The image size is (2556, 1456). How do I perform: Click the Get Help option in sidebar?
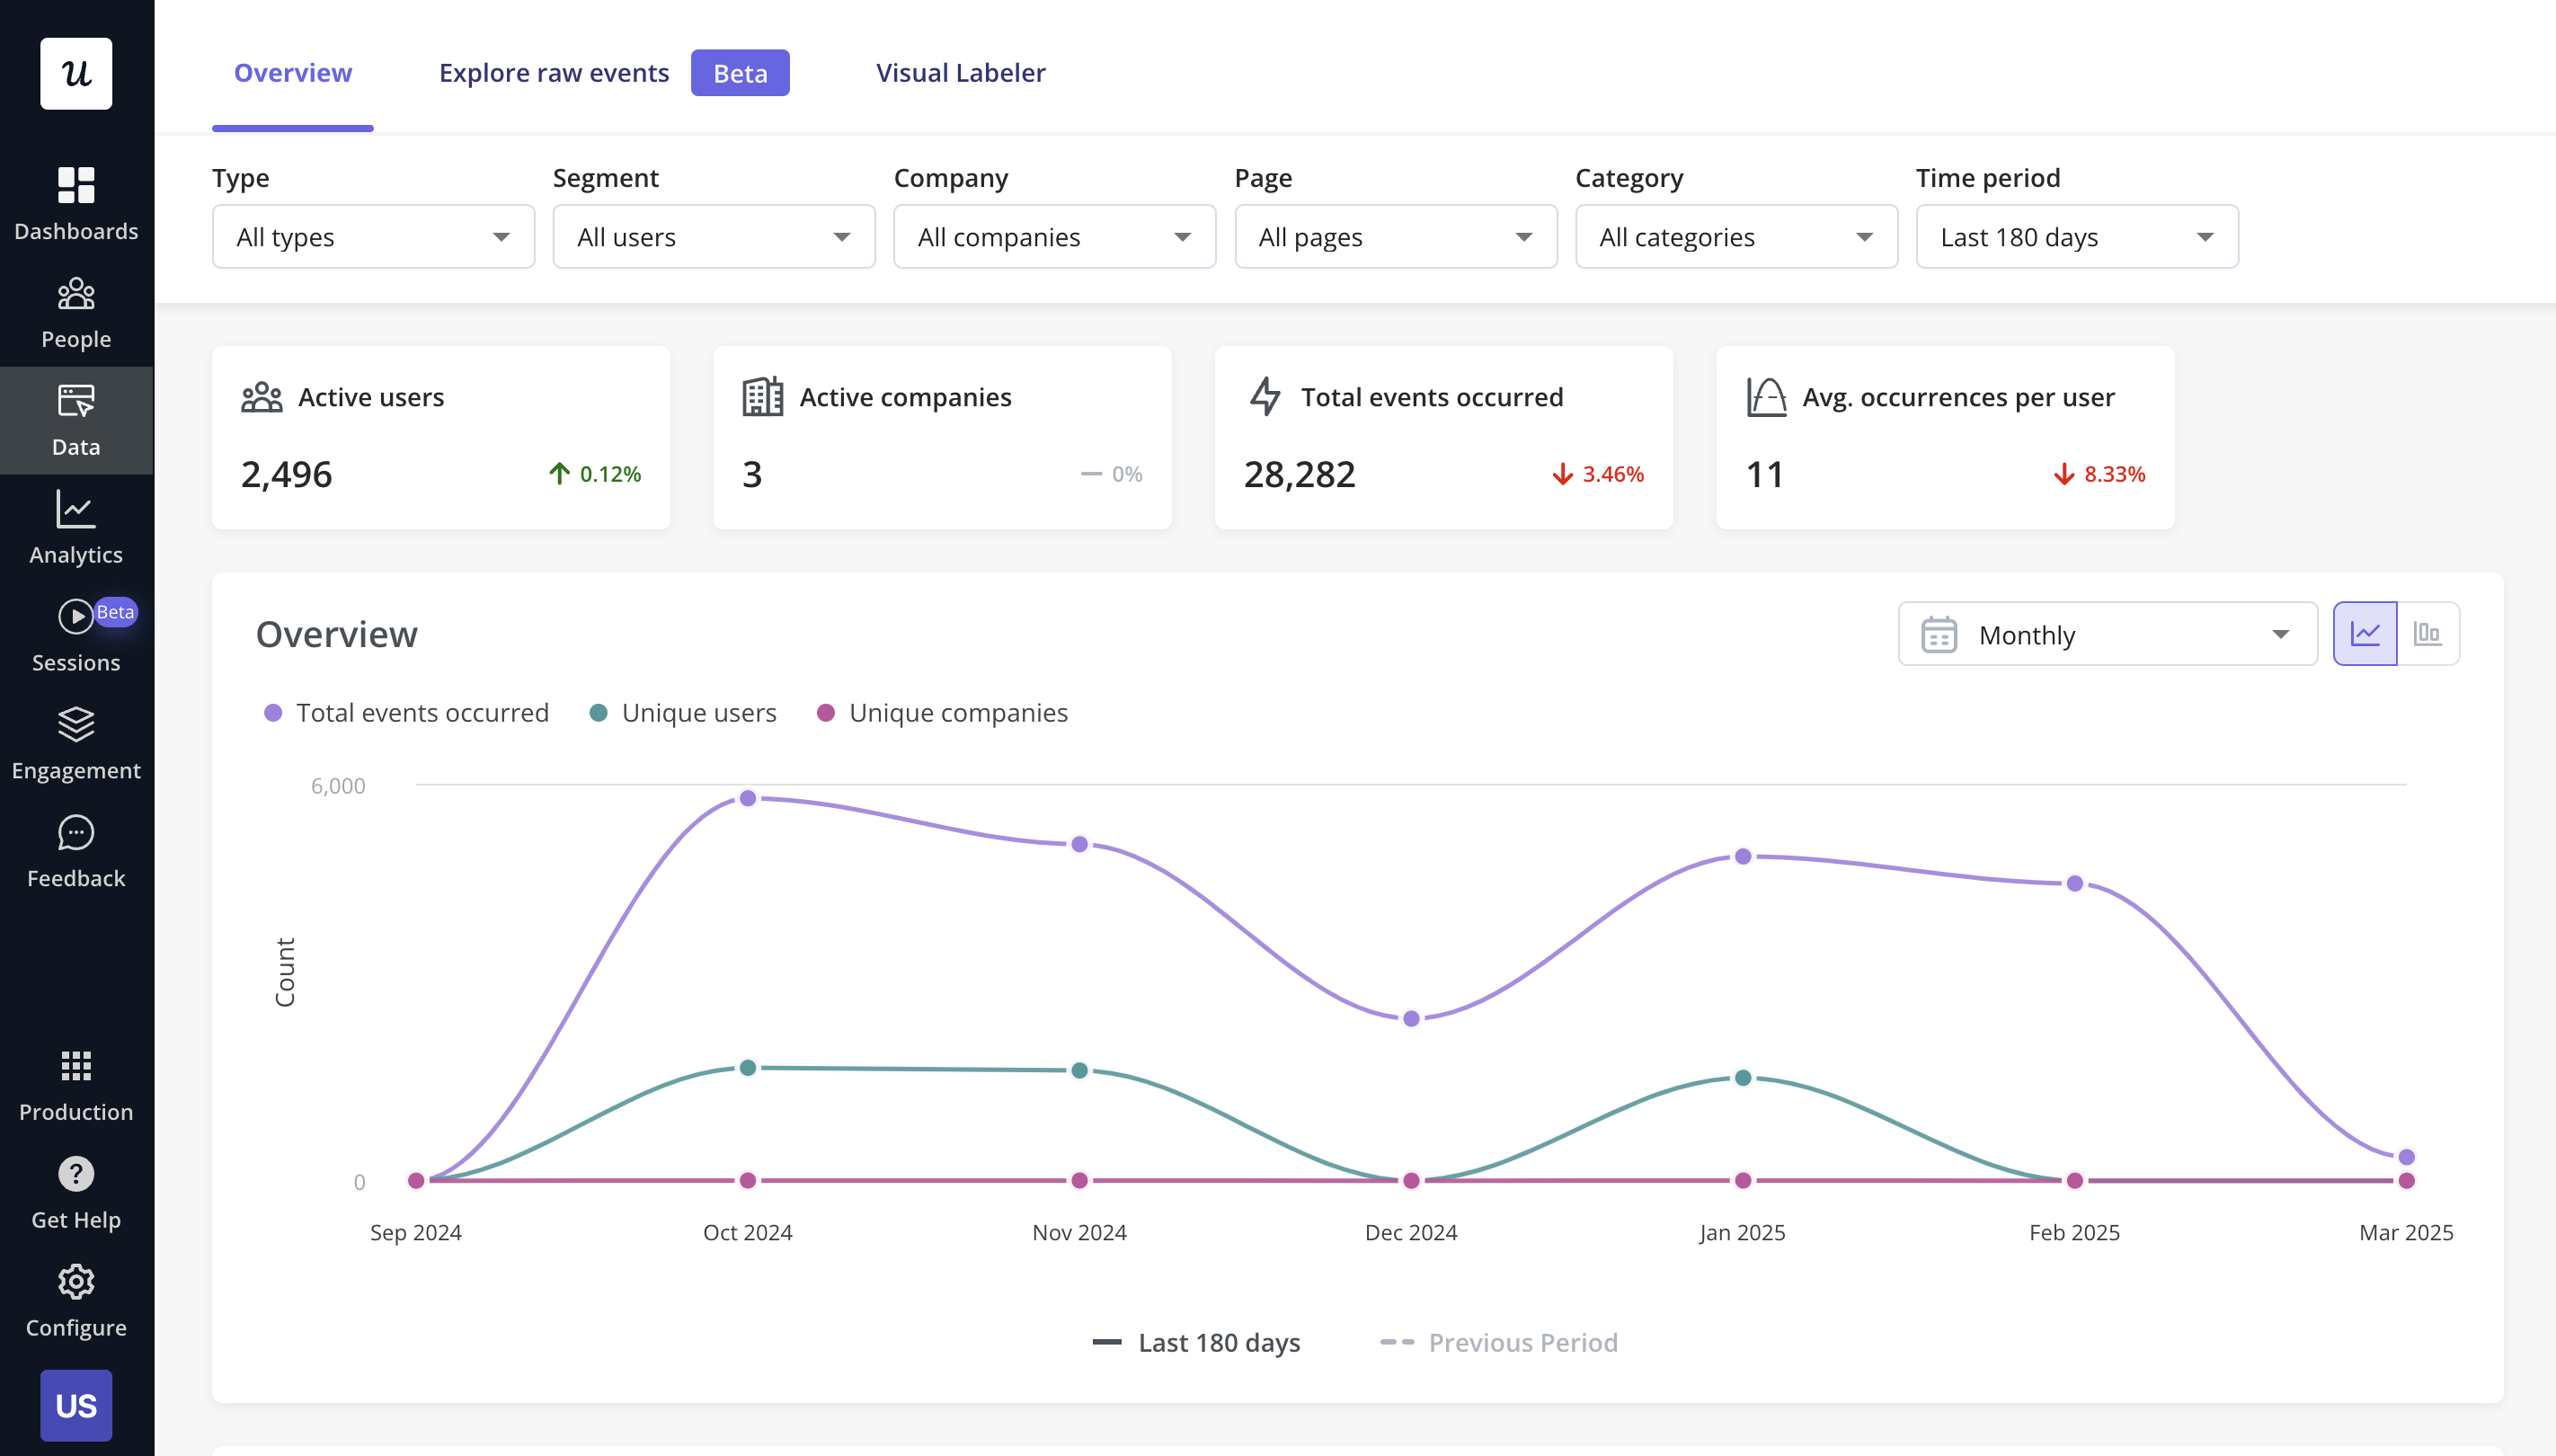(75, 1194)
